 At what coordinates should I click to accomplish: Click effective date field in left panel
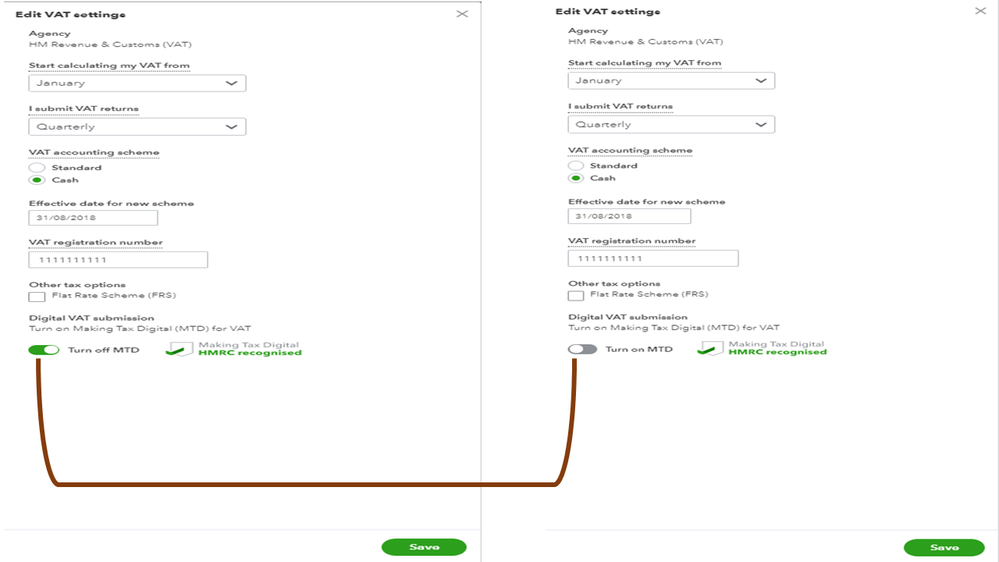(x=93, y=218)
